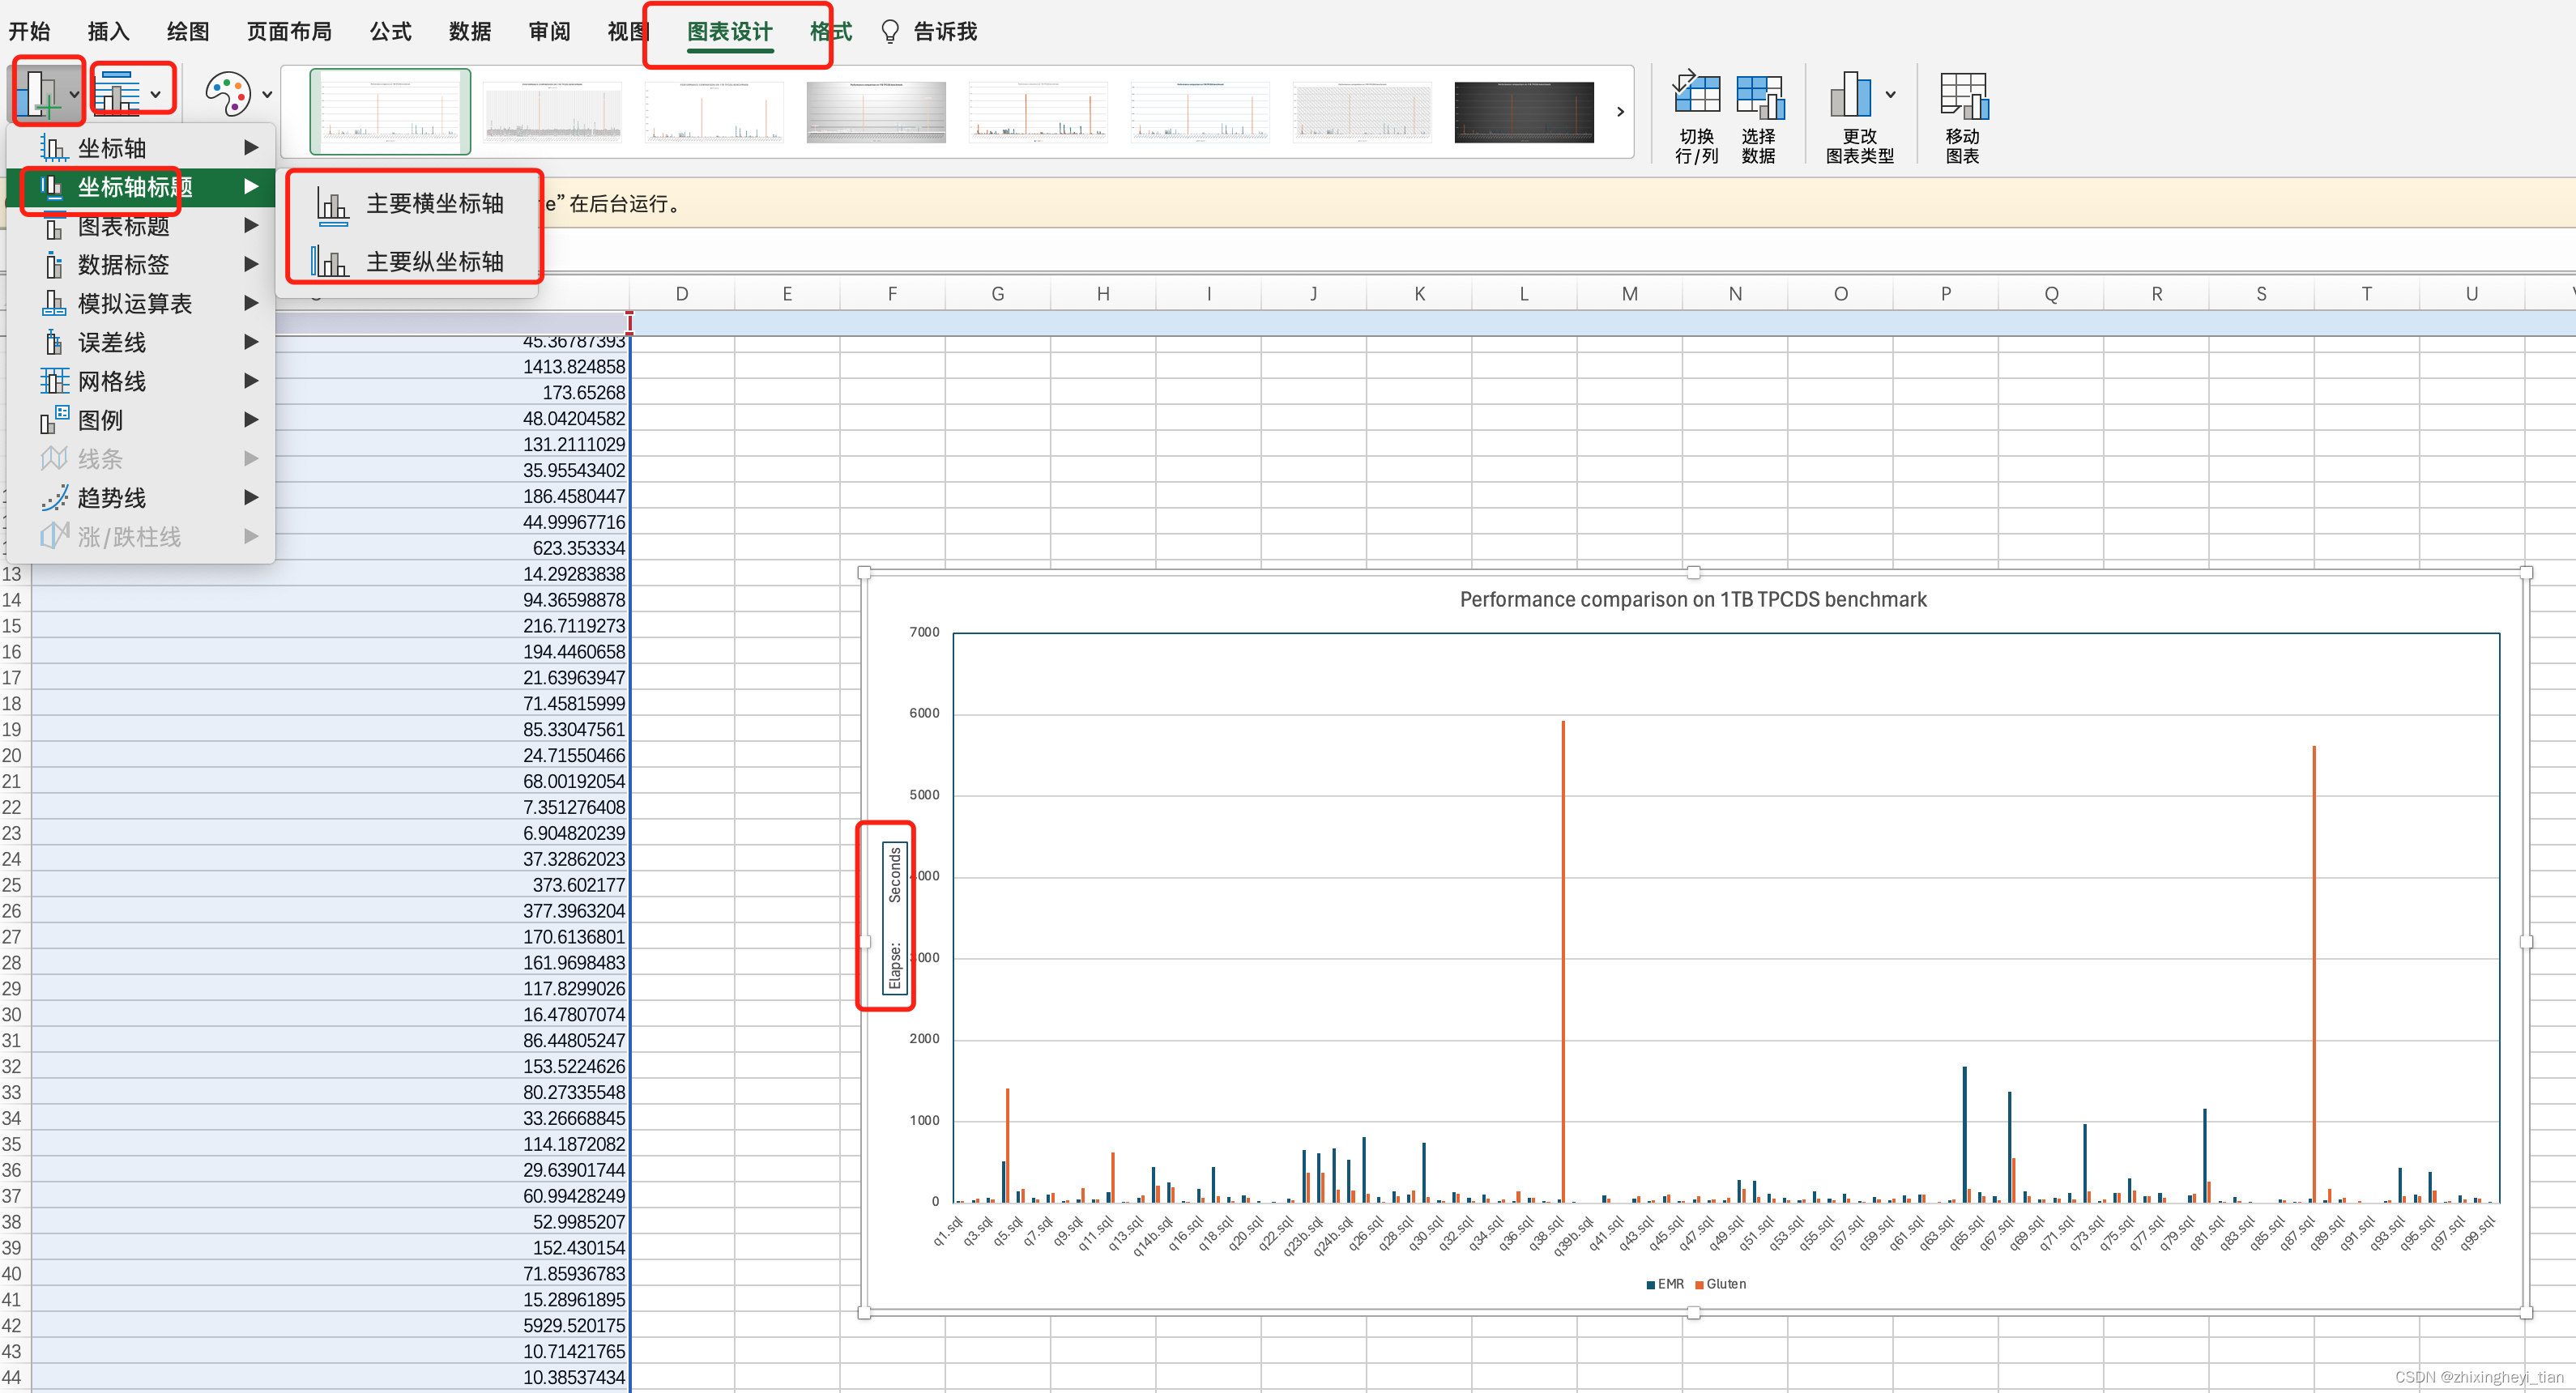The height and width of the screenshot is (1393, 2576).
Task: Click the Select Data icon (选择数据)
Action: click(x=1759, y=95)
